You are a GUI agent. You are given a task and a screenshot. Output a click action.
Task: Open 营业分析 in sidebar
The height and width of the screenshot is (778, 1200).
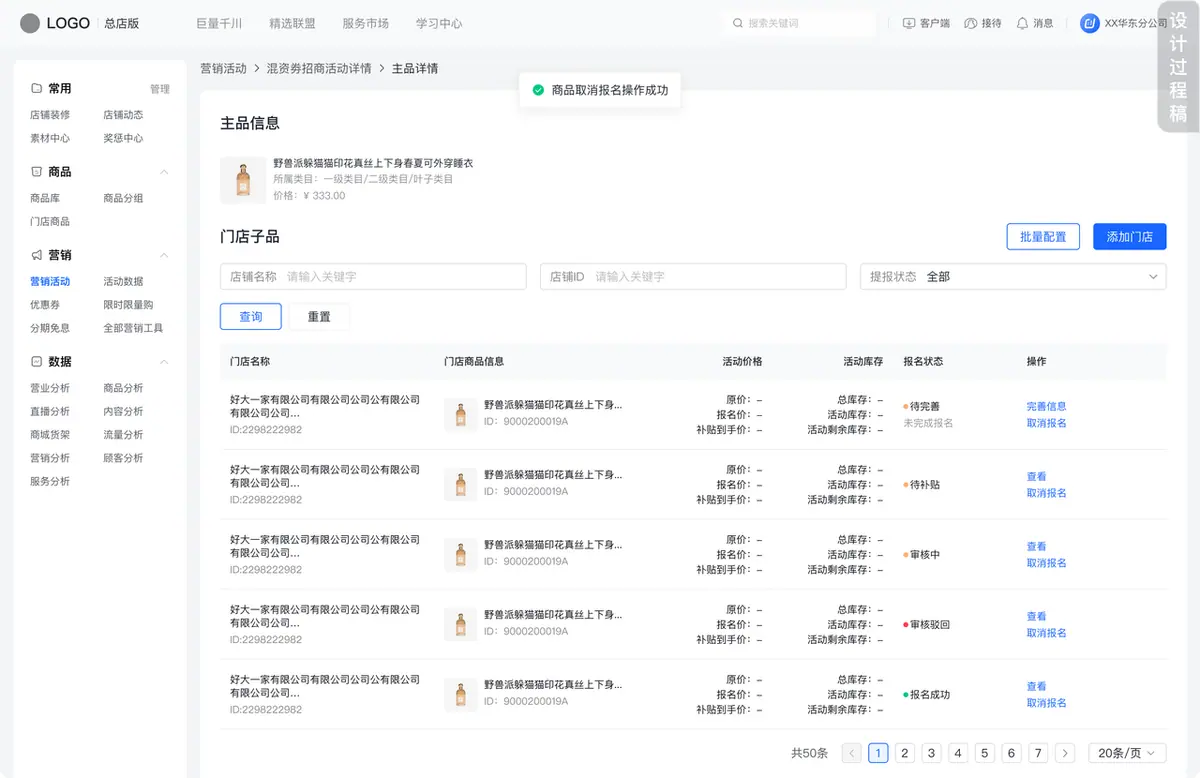(50, 388)
